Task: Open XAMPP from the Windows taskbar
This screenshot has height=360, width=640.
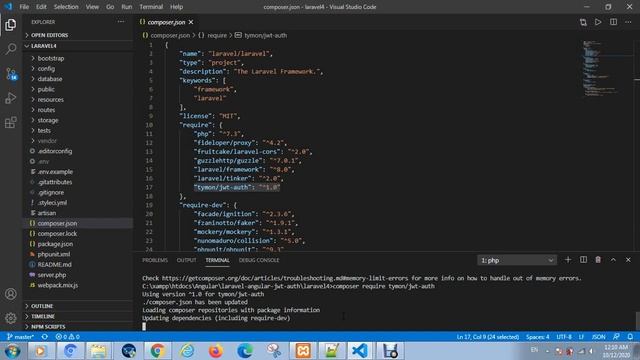Action: (x=303, y=351)
